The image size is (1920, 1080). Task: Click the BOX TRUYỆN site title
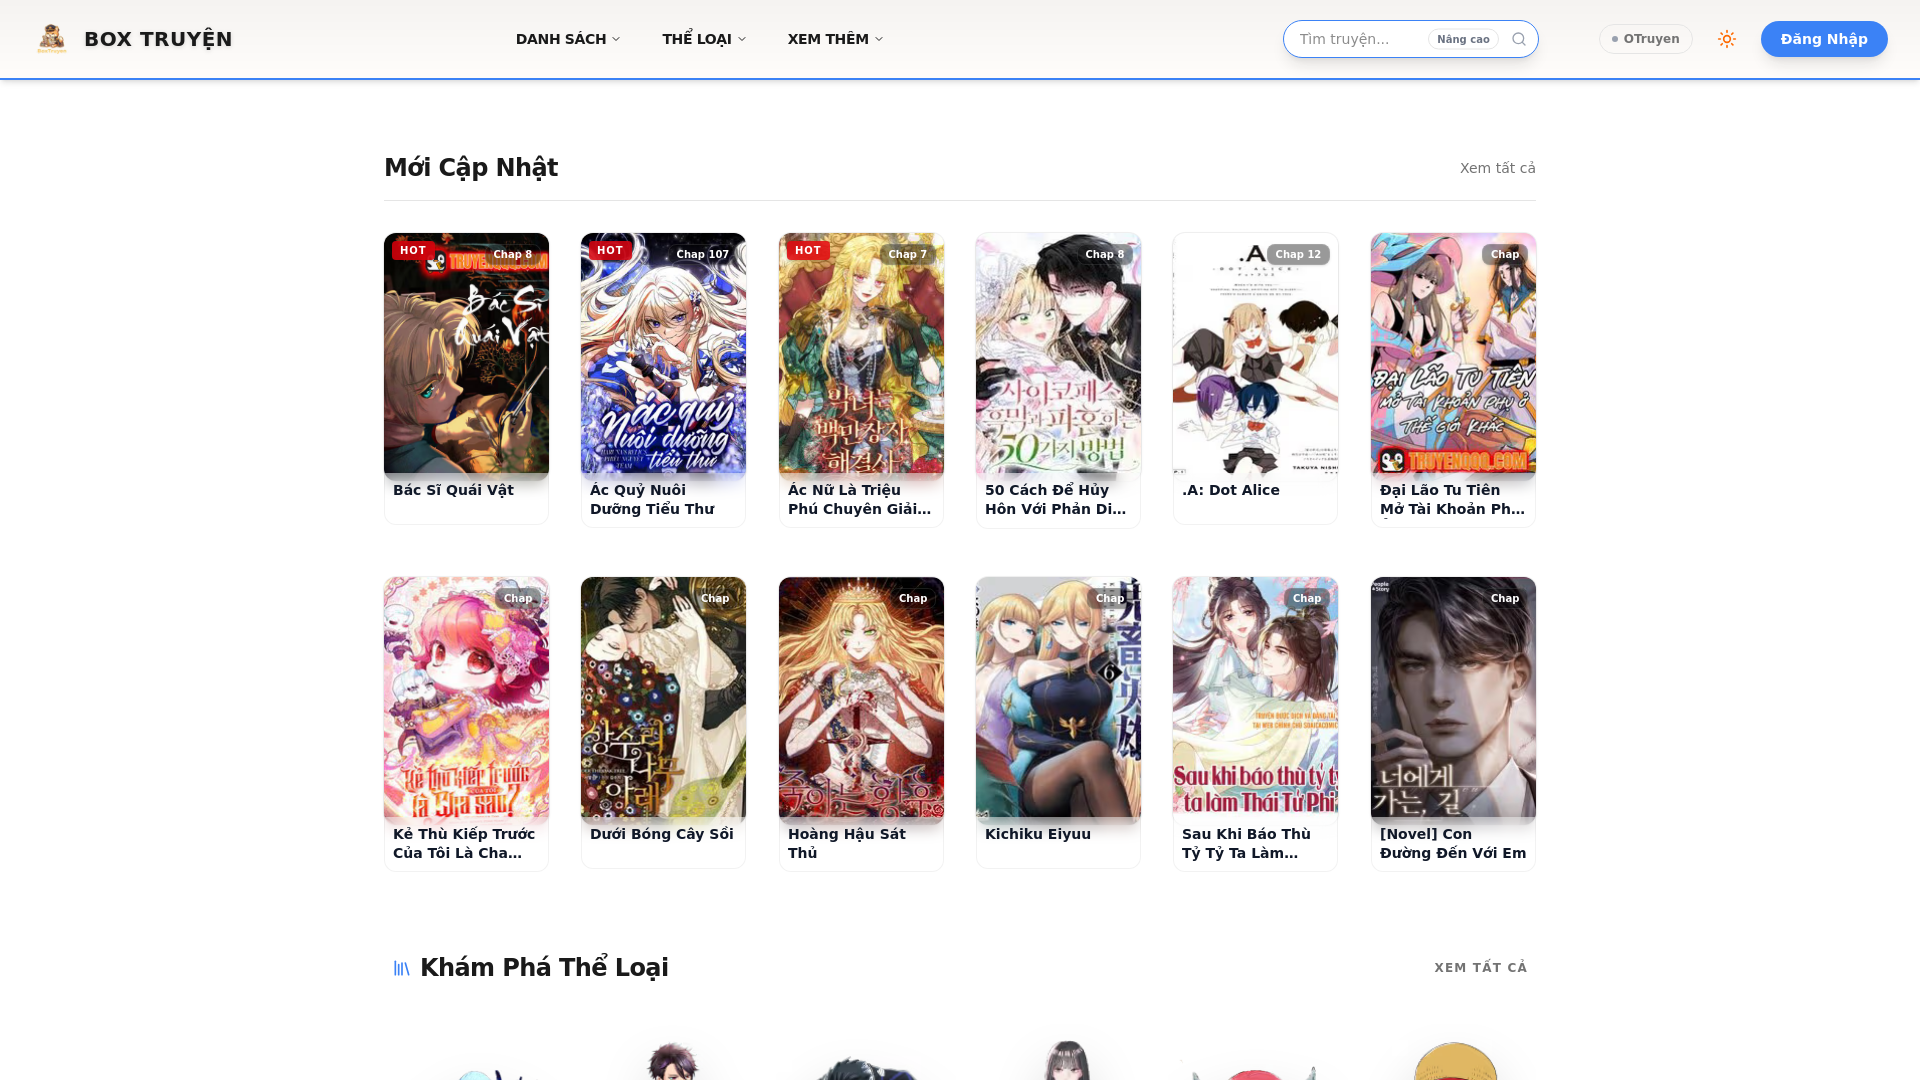click(158, 39)
